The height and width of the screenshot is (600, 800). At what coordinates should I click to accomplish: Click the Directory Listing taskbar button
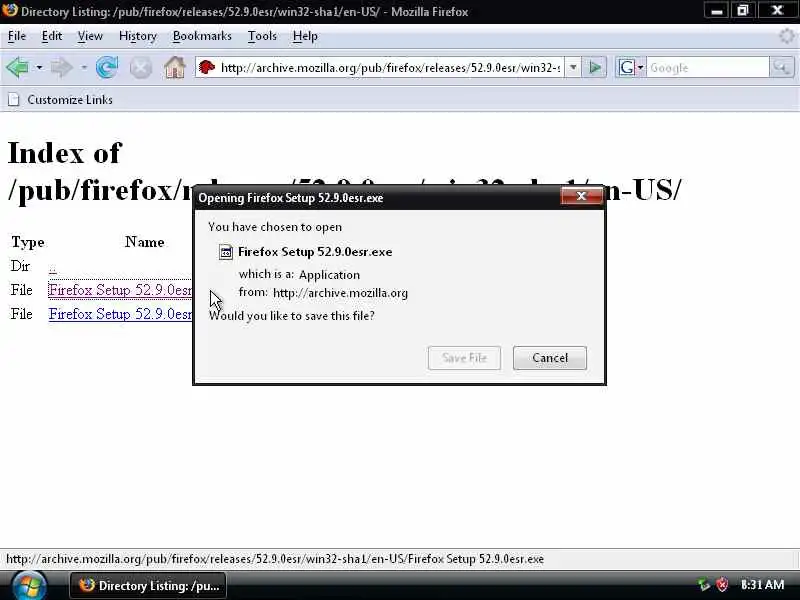pyautogui.click(x=148, y=586)
